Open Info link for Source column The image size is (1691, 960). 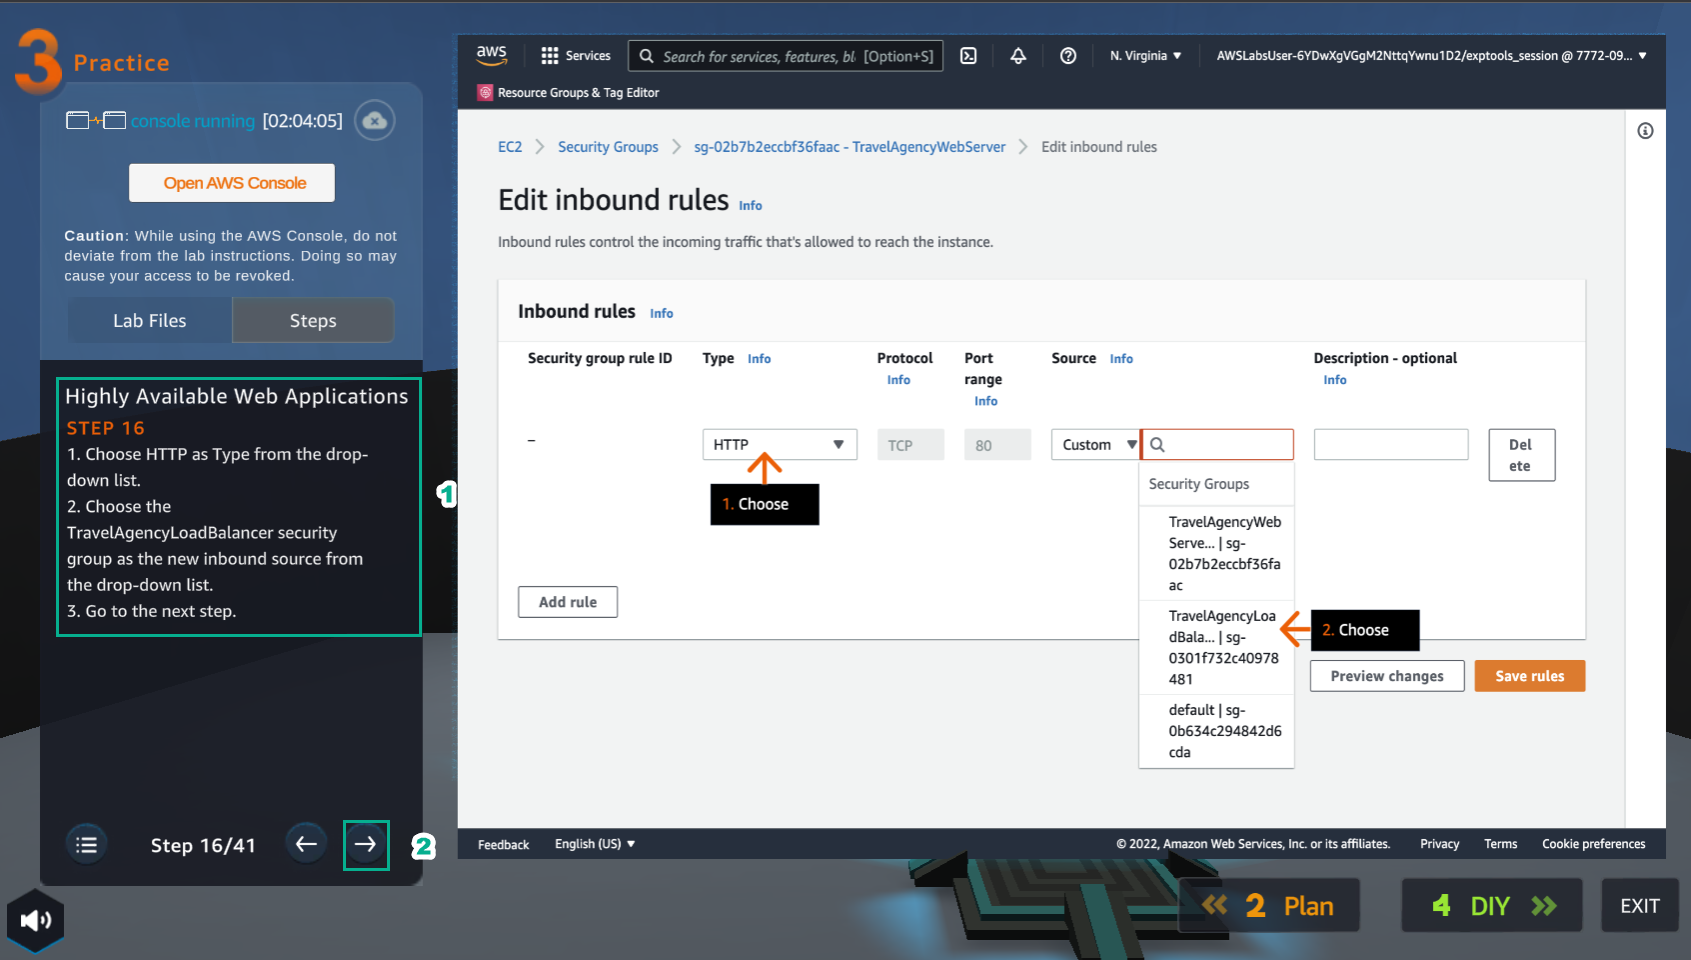point(1121,359)
